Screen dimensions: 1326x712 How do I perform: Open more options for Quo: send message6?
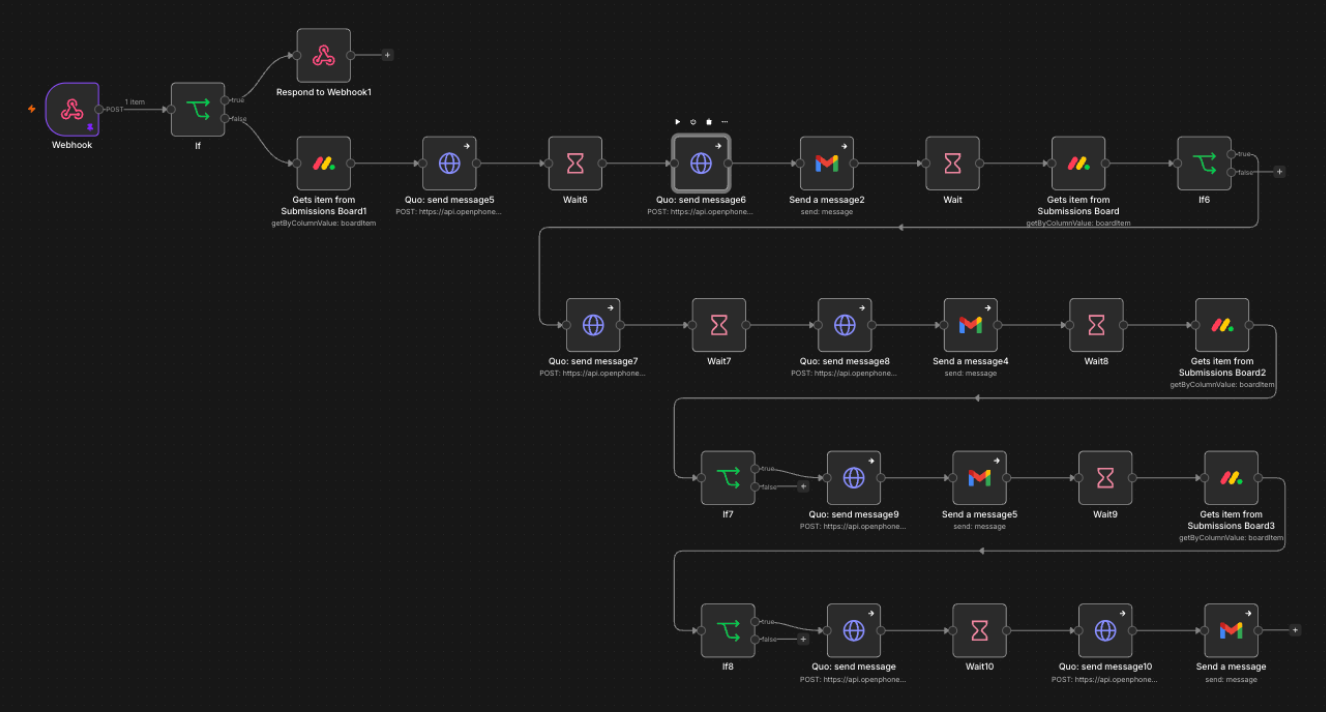724,122
